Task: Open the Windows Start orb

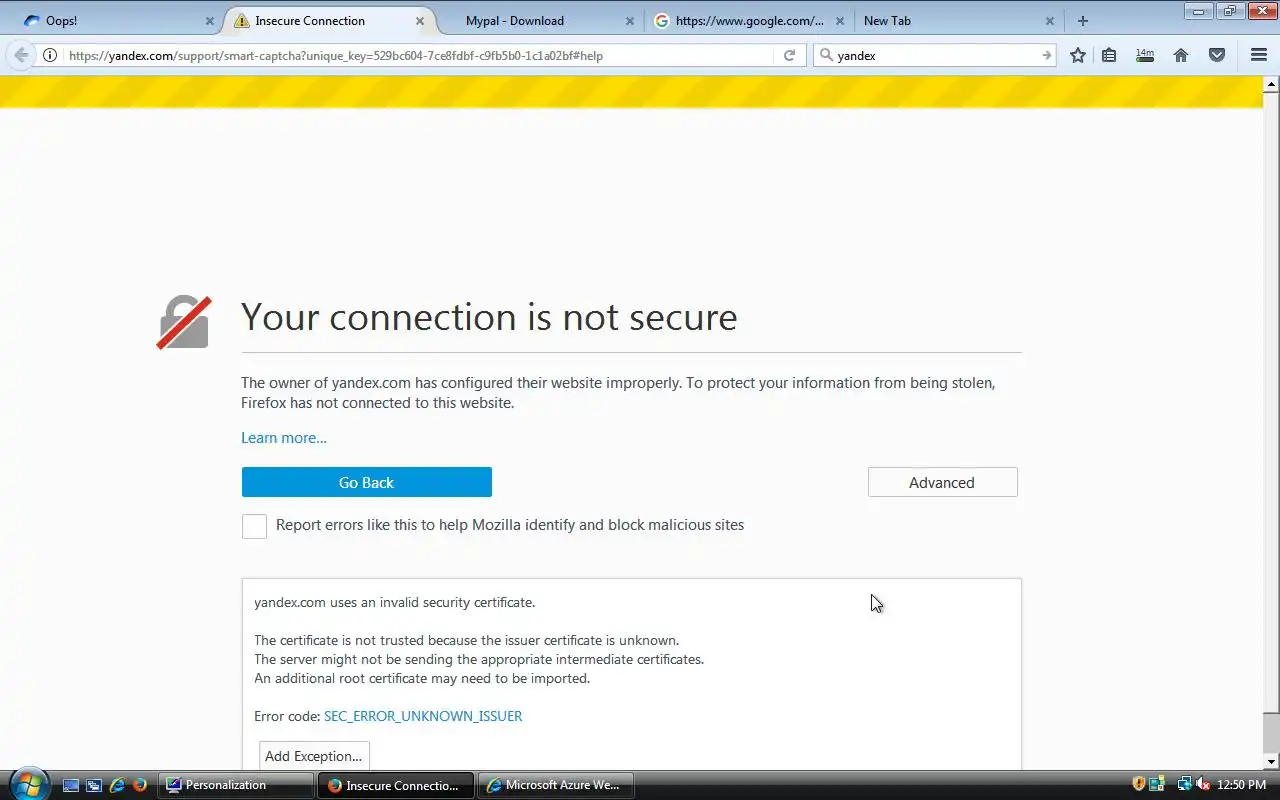Action: click(28, 785)
